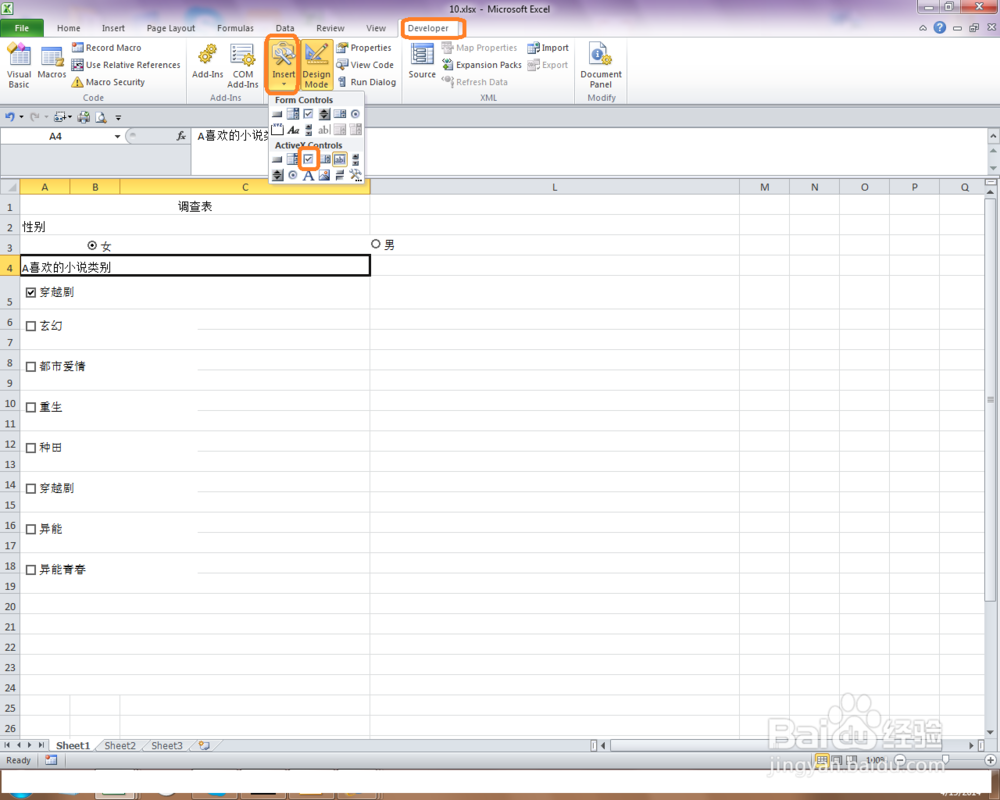Switch to the Home tab
Screen dimensions: 1000x800
(x=68, y=28)
